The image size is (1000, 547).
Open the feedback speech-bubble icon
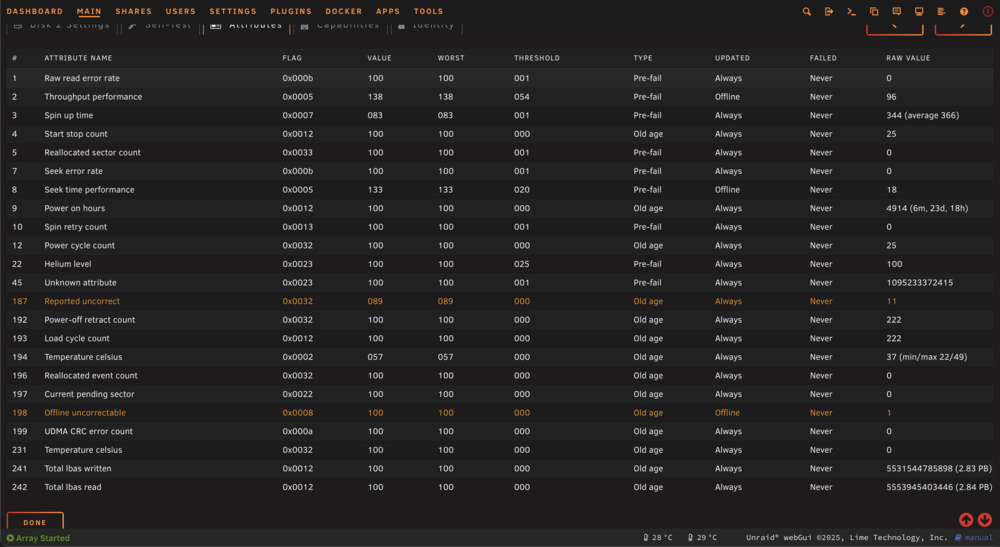[897, 11]
